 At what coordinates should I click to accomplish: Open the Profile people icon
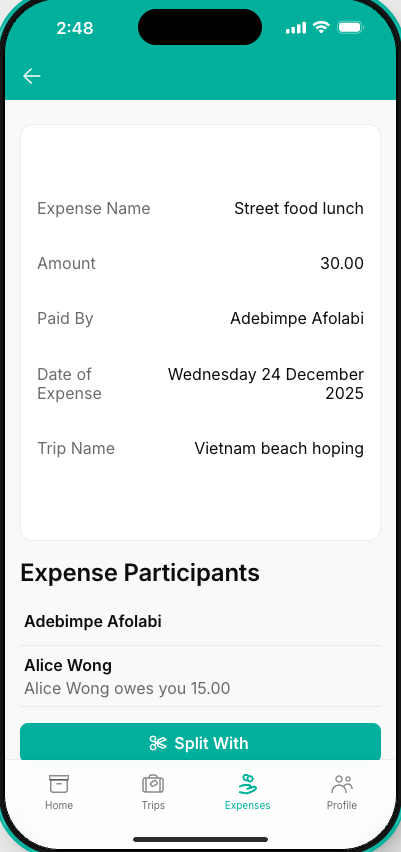coord(342,784)
